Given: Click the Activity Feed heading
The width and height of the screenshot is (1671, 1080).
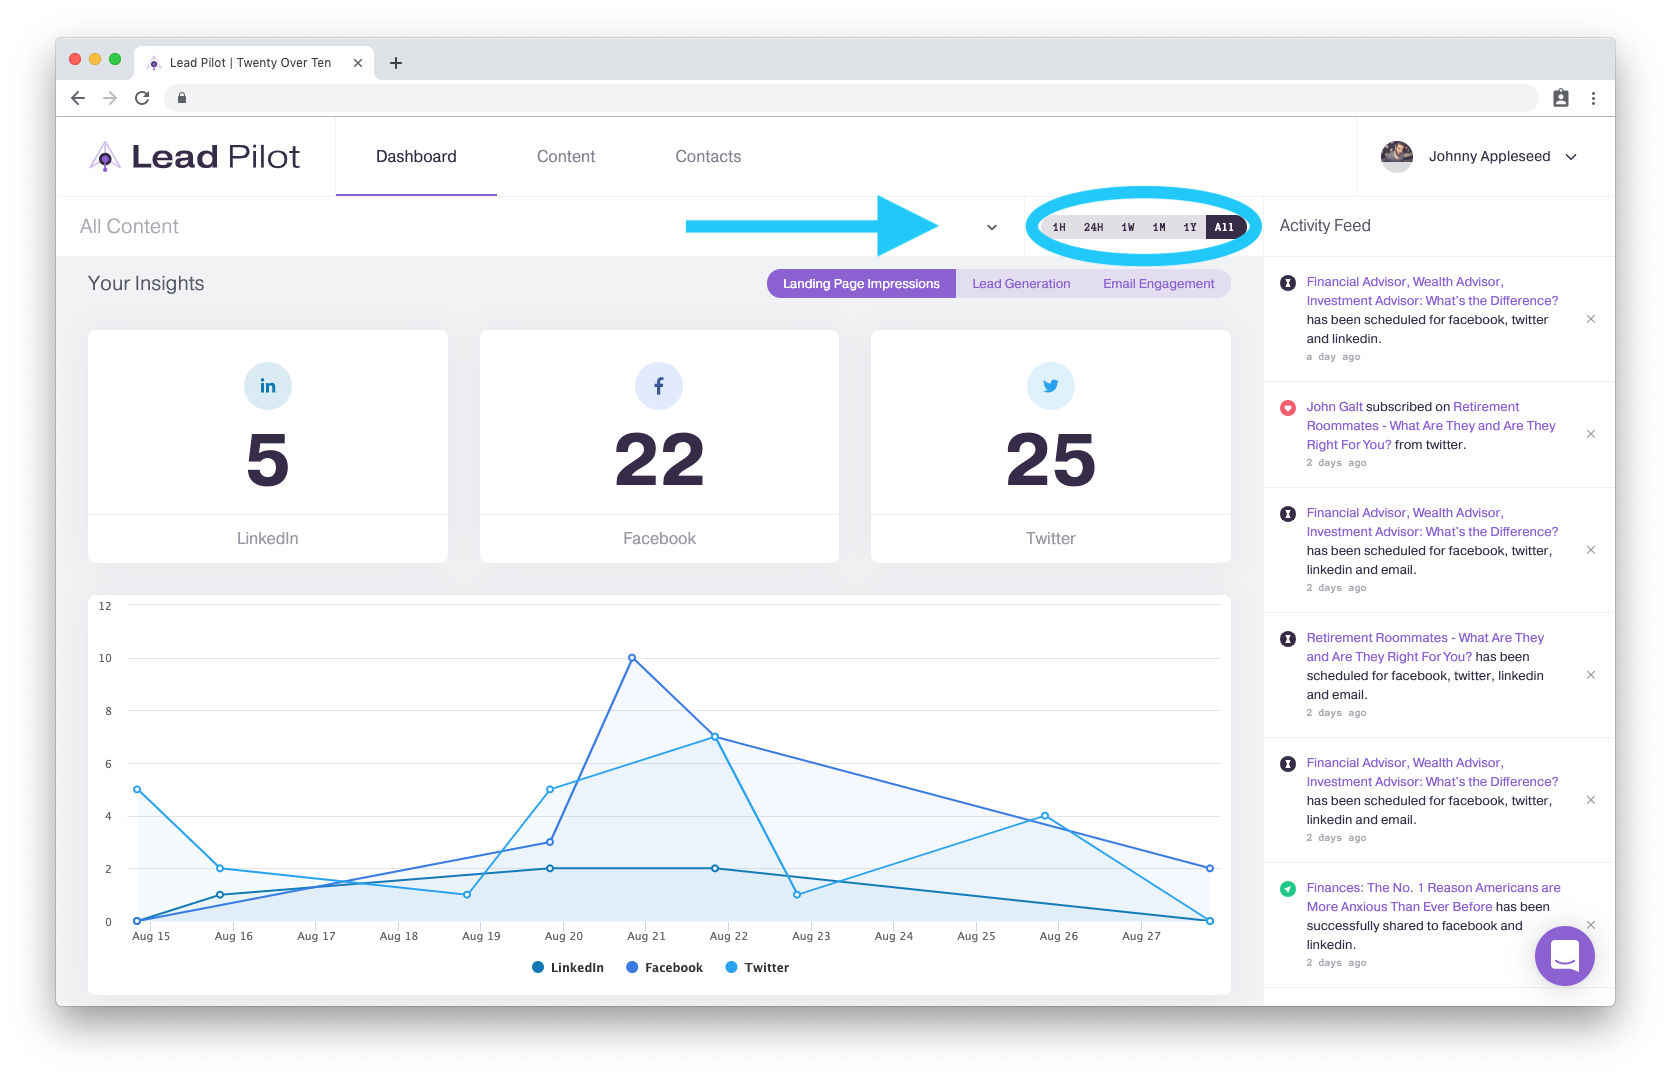Looking at the screenshot, I should (1325, 226).
